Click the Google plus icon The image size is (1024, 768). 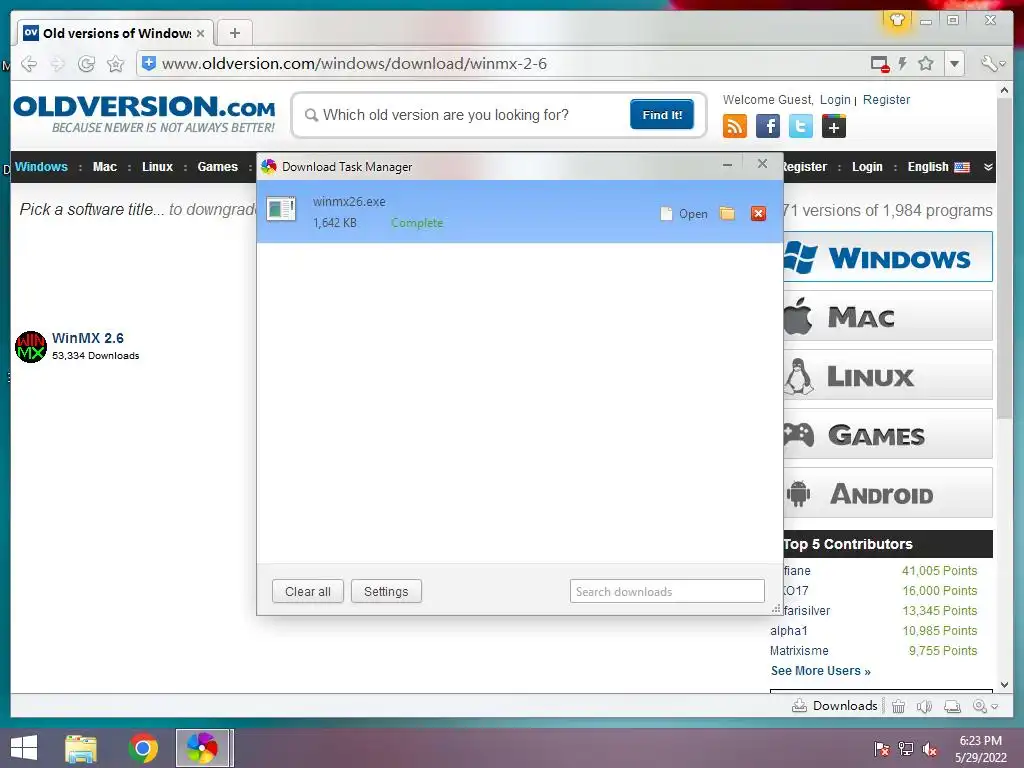pyautogui.click(x=833, y=126)
